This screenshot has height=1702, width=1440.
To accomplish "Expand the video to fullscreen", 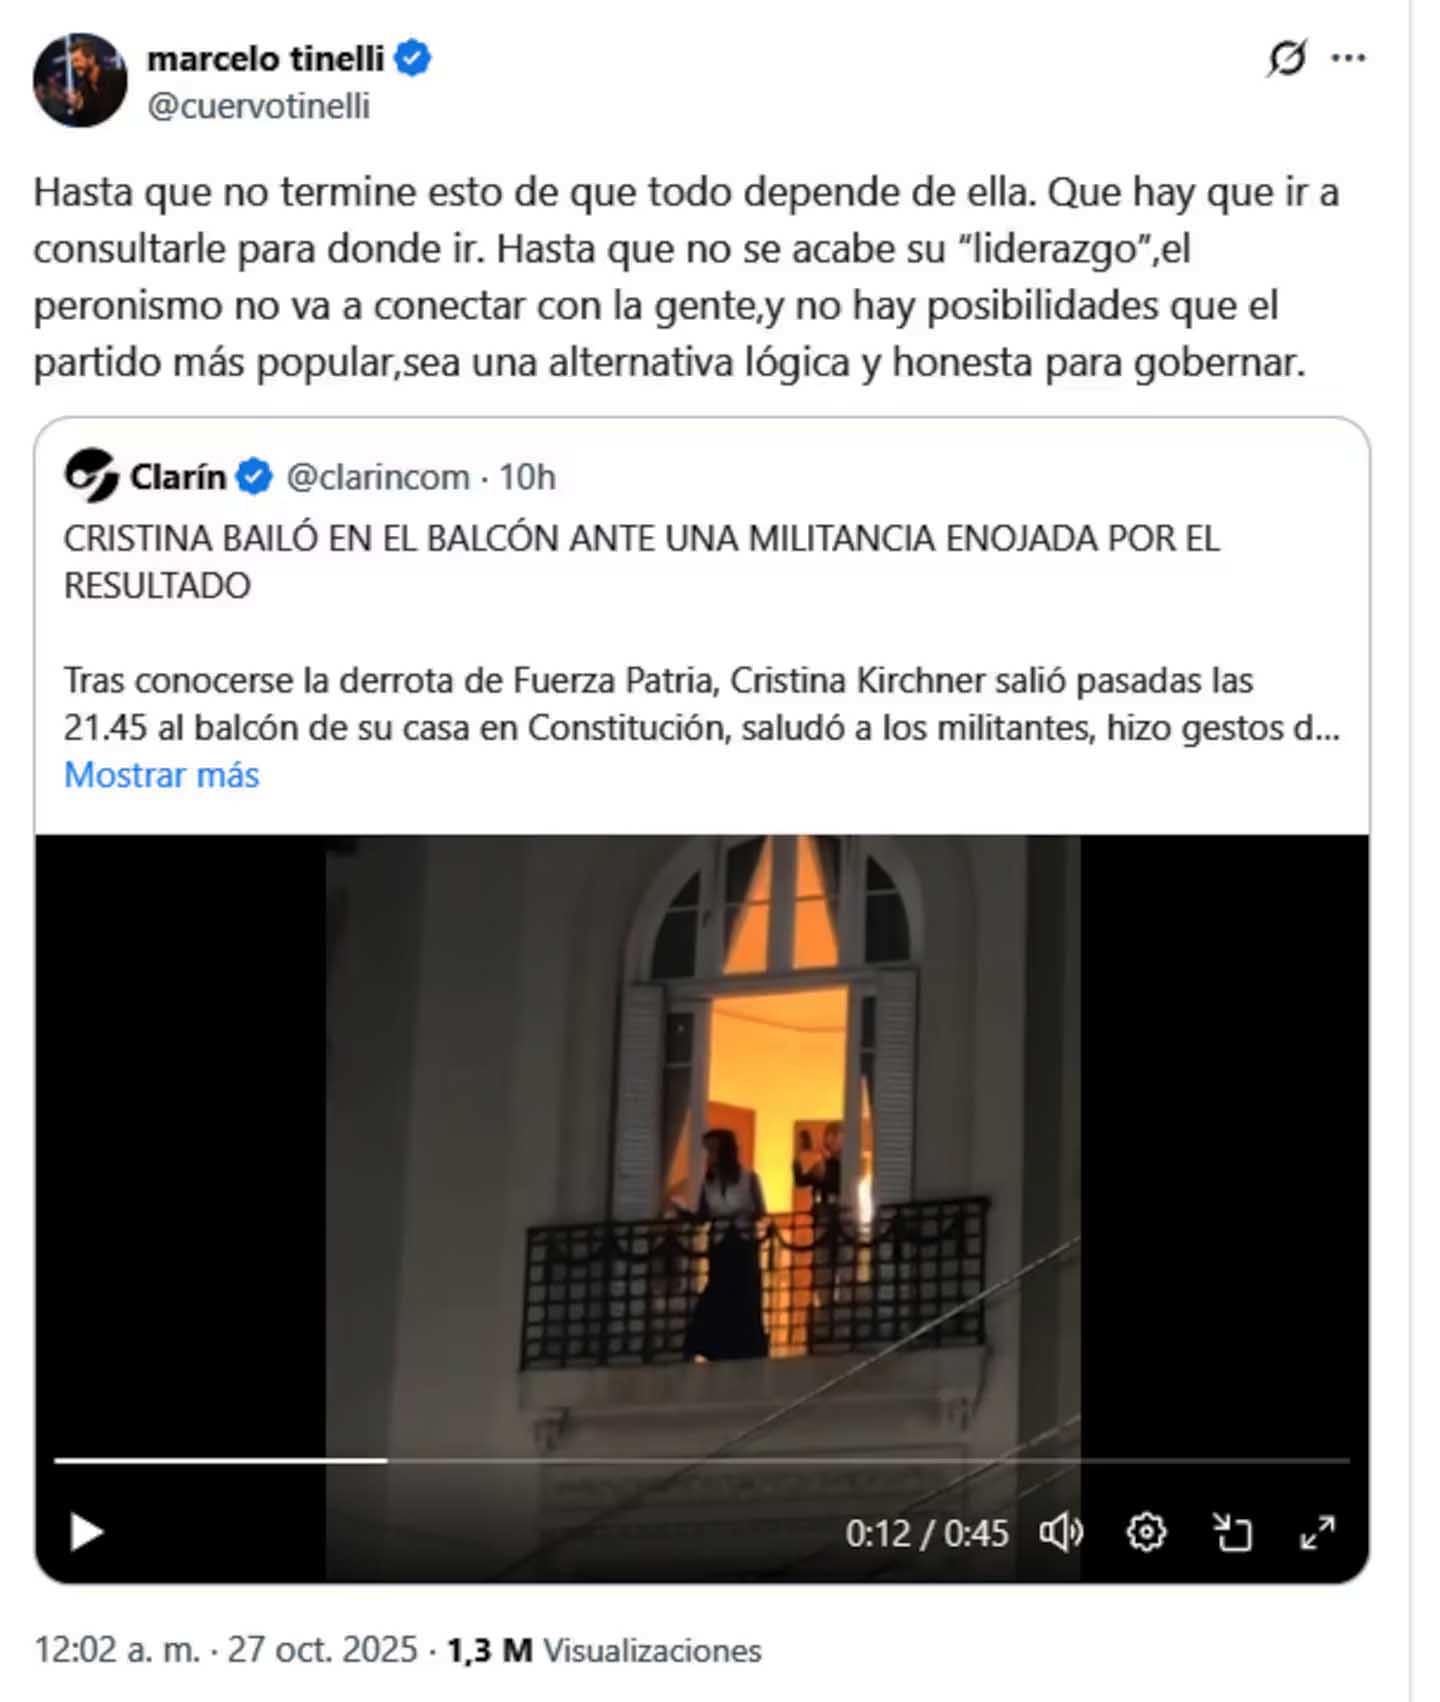I will 1317,1532.
